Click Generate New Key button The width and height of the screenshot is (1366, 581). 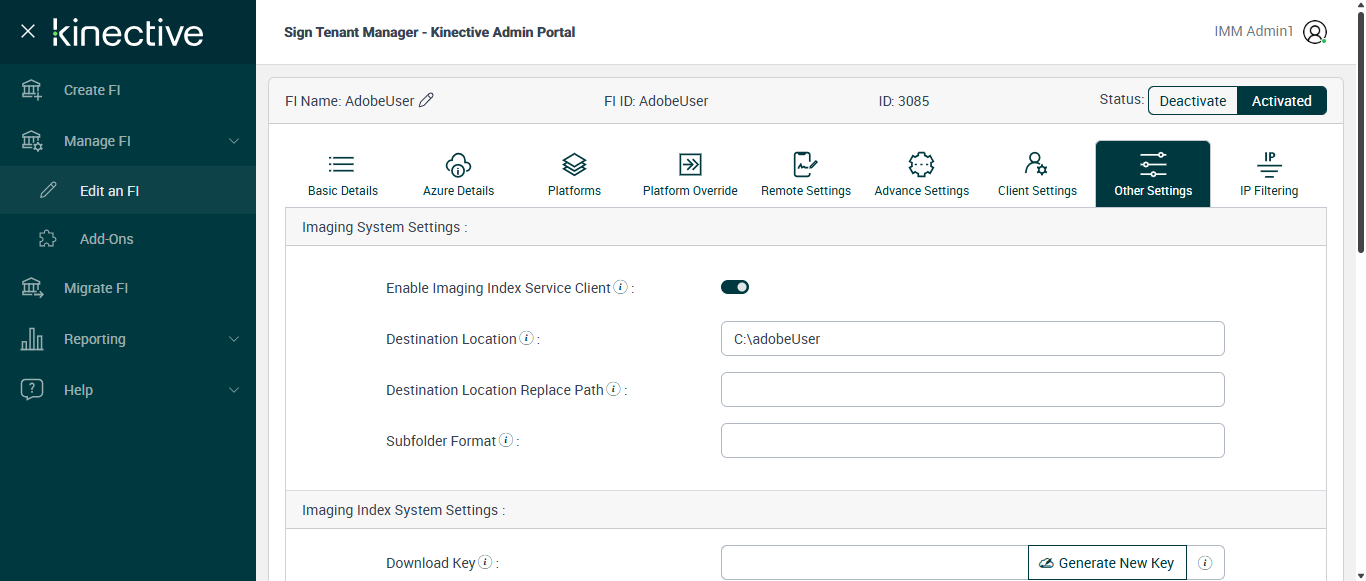coord(1107,563)
